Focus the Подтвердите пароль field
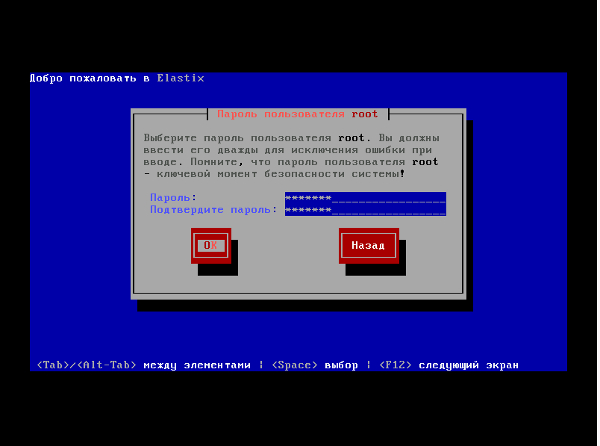The image size is (600, 446). click(365, 210)
